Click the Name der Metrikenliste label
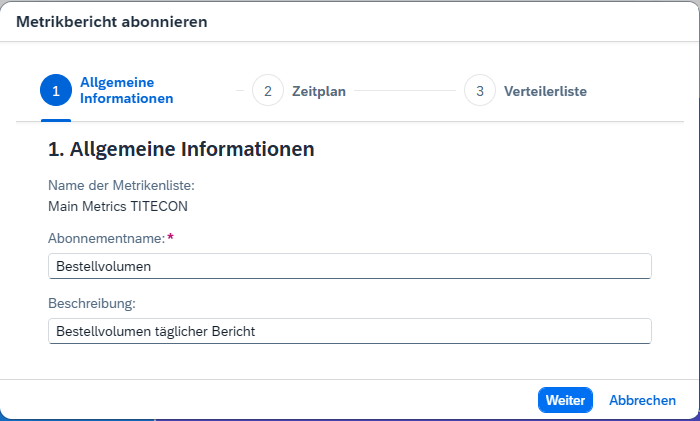The image size is (700, 421). [x=121, y=185]
